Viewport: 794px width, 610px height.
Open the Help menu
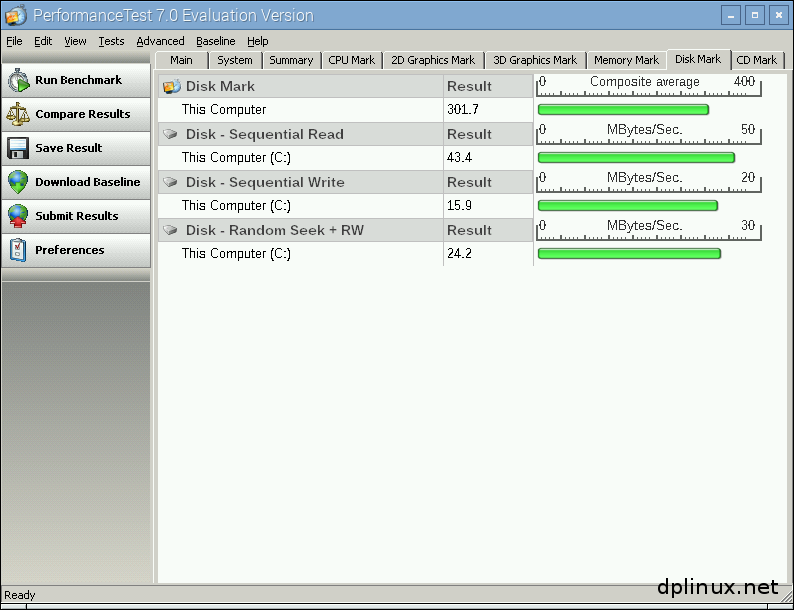click(258, 41)
